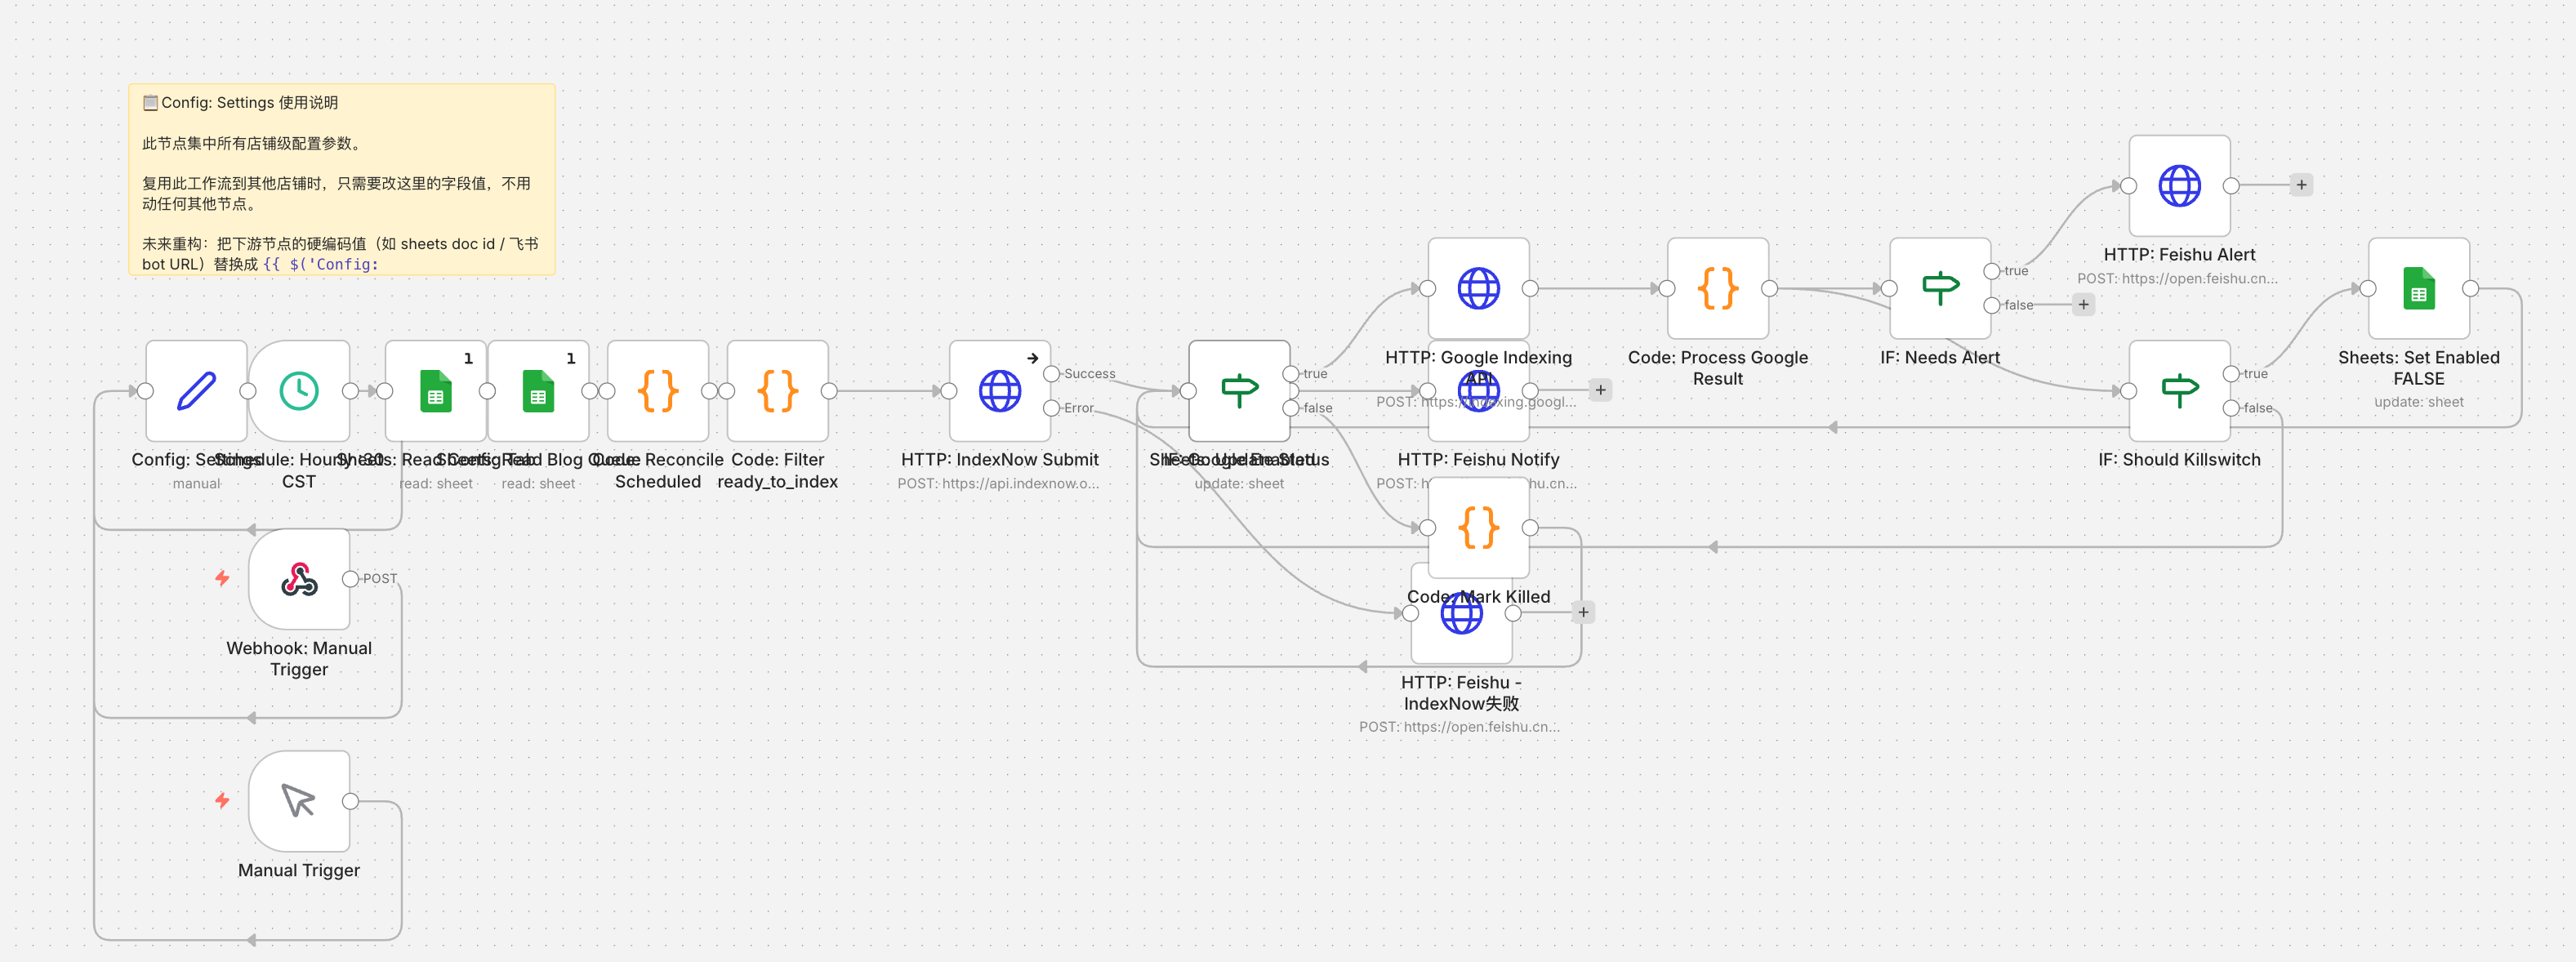Open the Schedule: Hourly clock trigger node
Screen dimensions: 2576x962
click(x=299, y=391)
